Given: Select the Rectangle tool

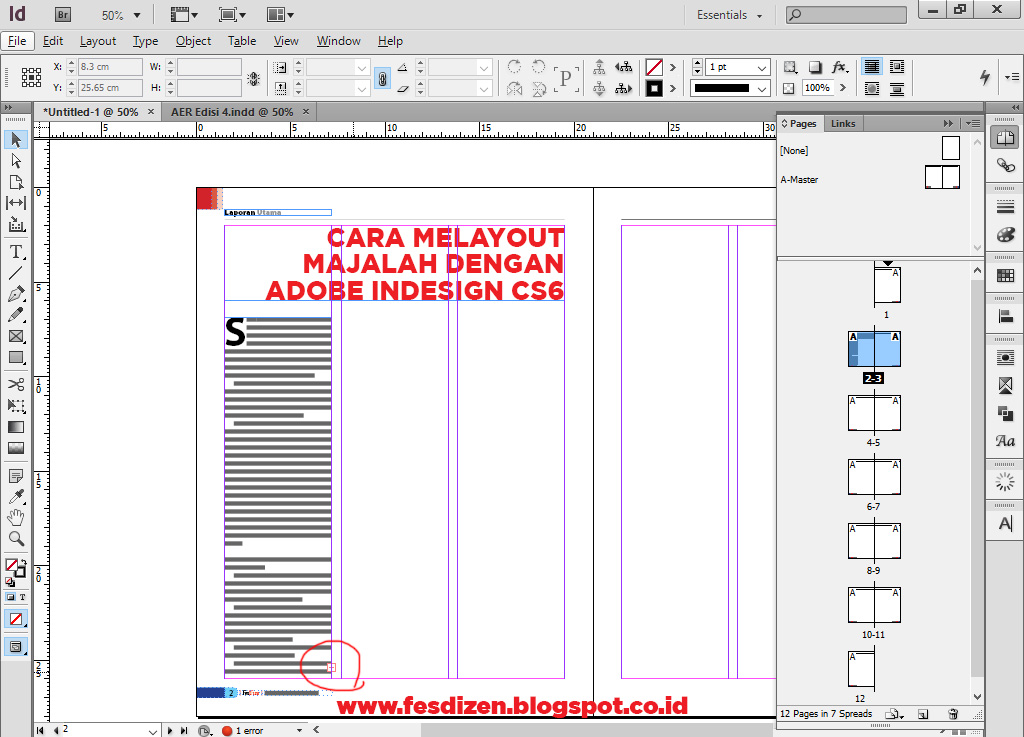Looking at the screenshot, I should 16,358.
